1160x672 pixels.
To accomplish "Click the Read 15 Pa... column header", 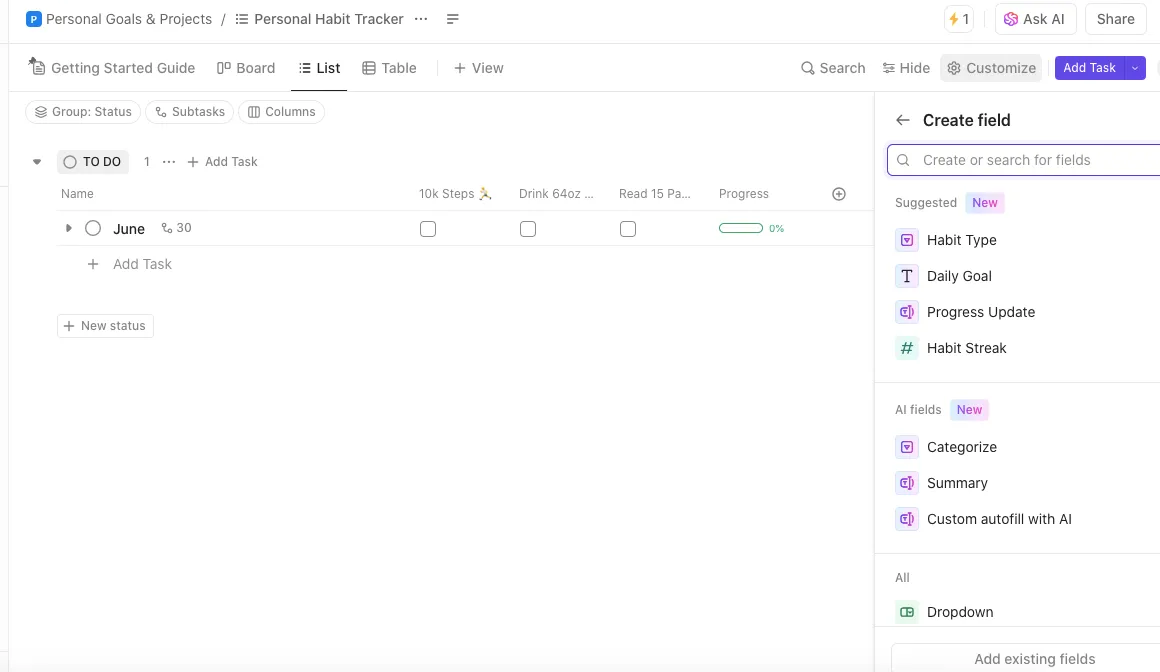I will 655,194.
